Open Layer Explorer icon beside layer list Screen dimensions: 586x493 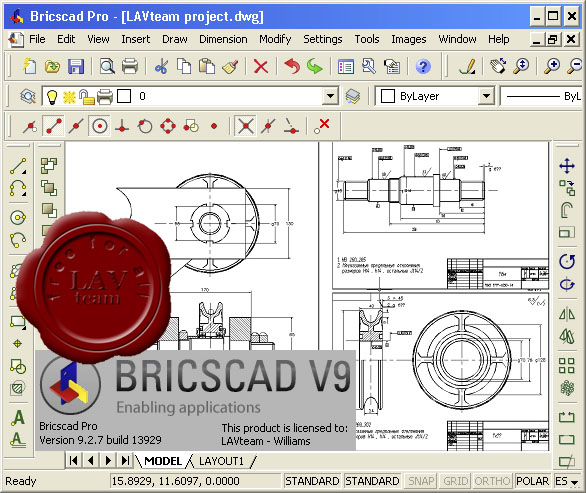(28, 96)
